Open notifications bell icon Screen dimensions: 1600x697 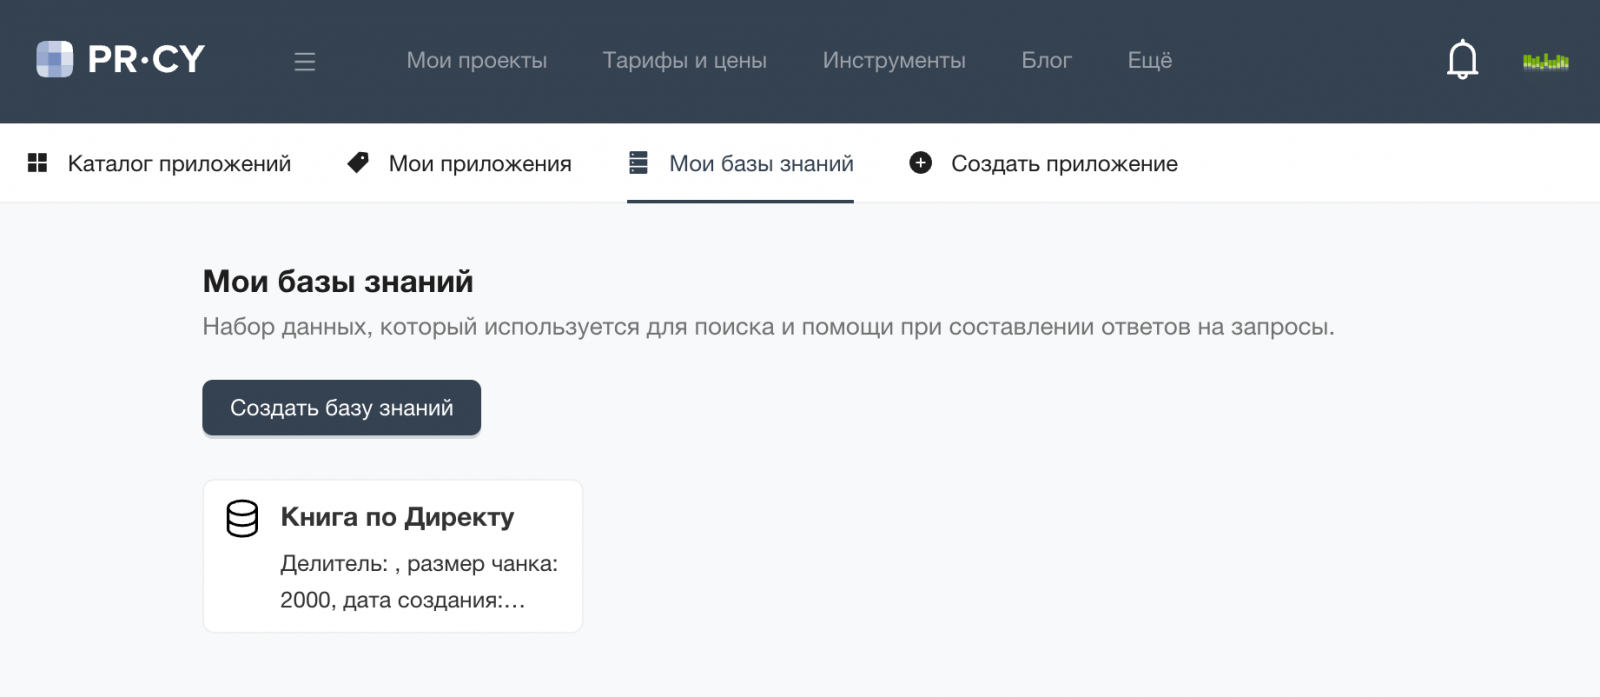point(1462,60)
